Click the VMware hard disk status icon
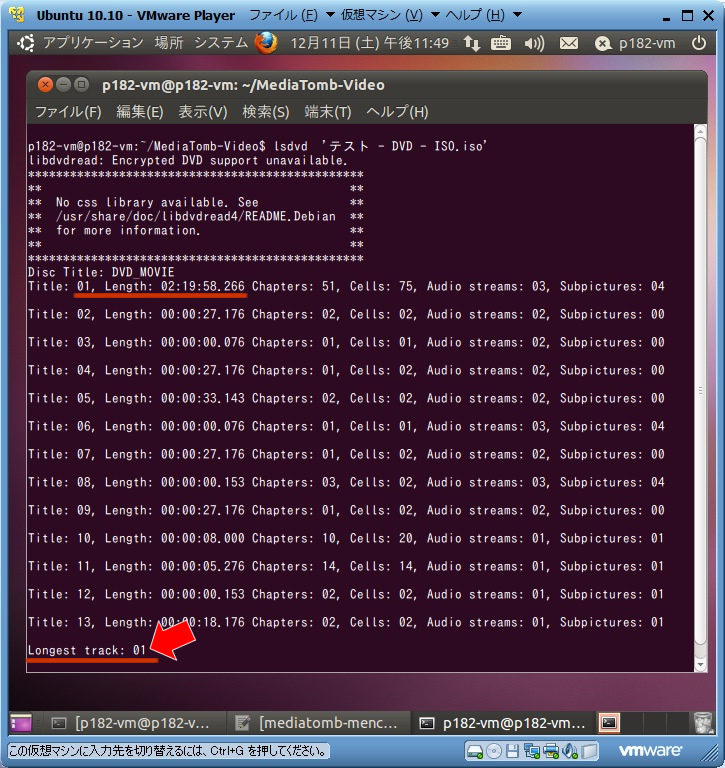The width and height of the screenshot is (725, 768). 475,751
